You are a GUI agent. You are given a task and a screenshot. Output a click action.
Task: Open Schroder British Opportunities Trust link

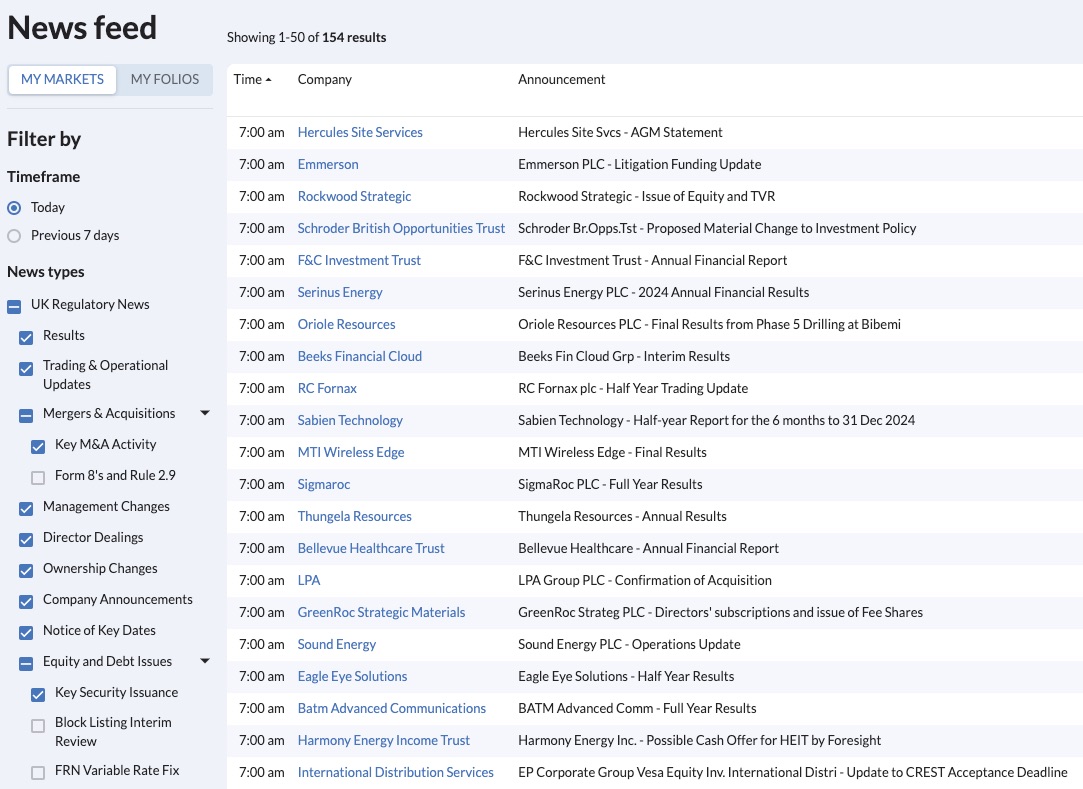point(401,229)
